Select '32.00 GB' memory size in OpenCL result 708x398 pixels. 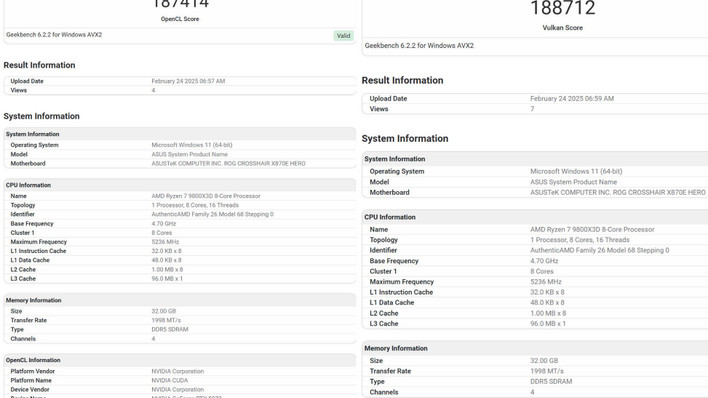pyautogui.click(x=164, y=311)
